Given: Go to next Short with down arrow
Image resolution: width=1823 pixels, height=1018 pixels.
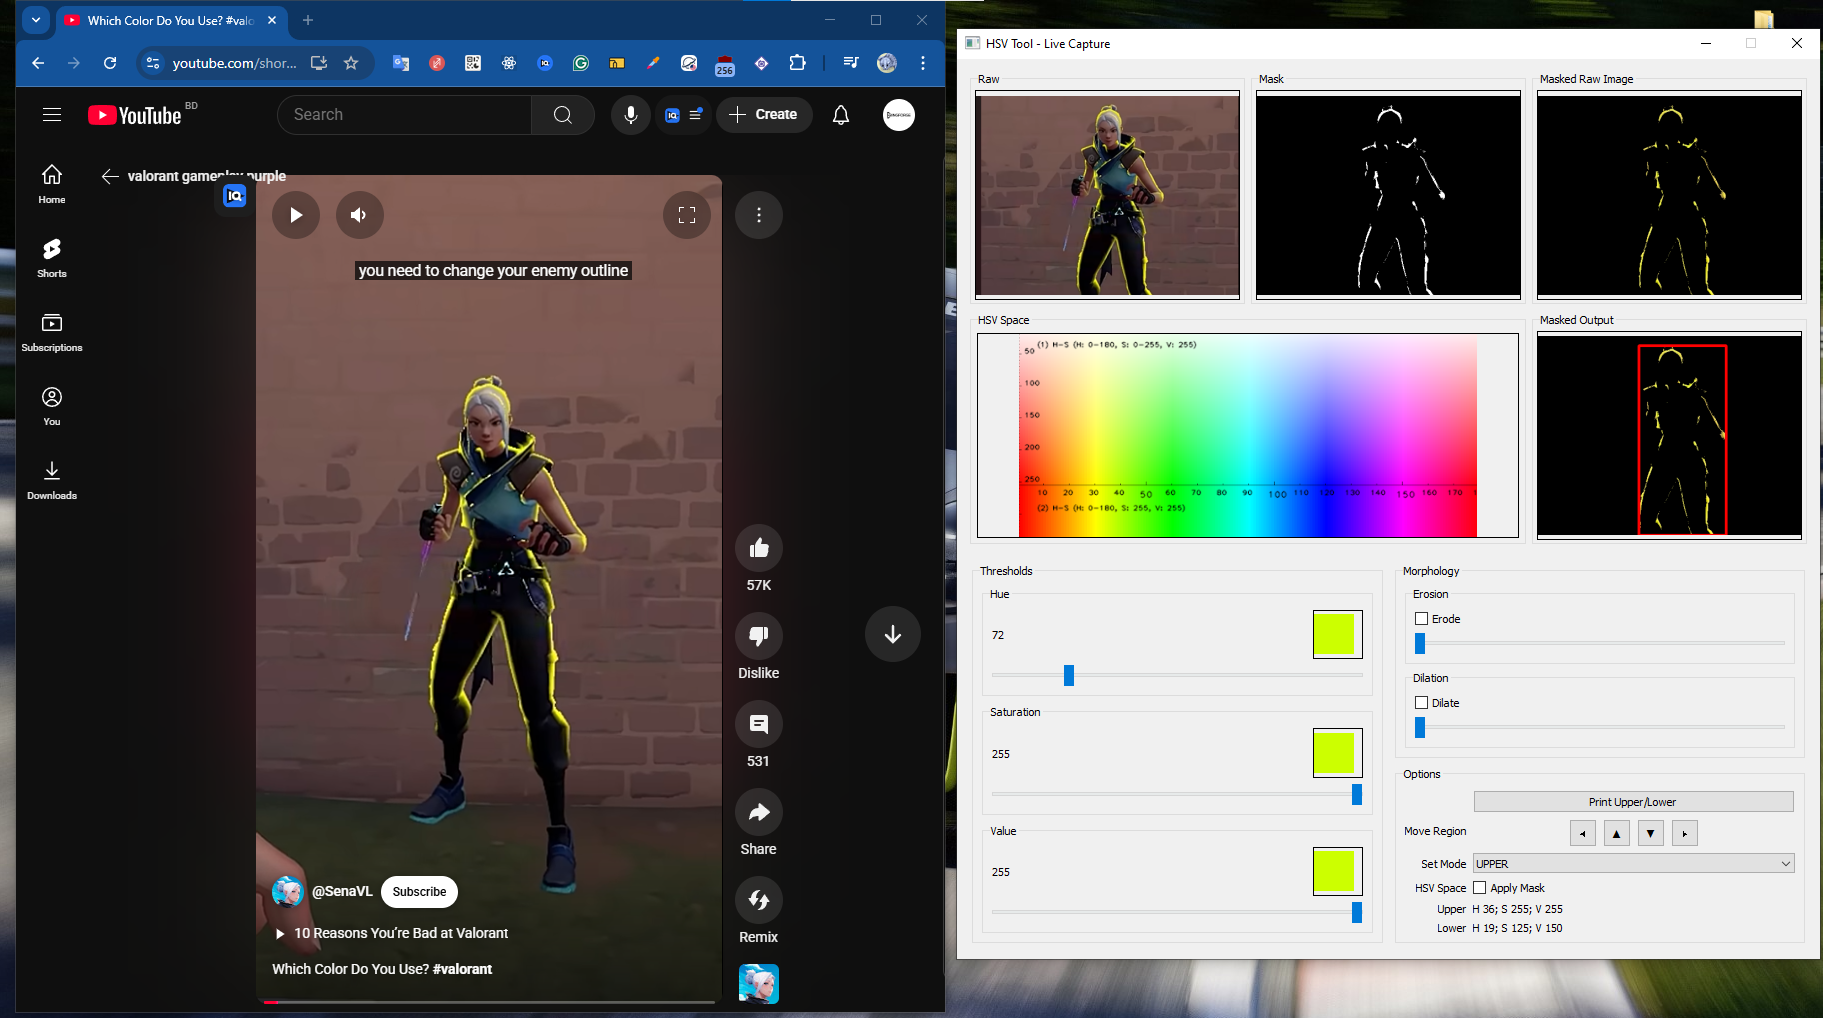Looking at the screenshot, I should (893, 634).
